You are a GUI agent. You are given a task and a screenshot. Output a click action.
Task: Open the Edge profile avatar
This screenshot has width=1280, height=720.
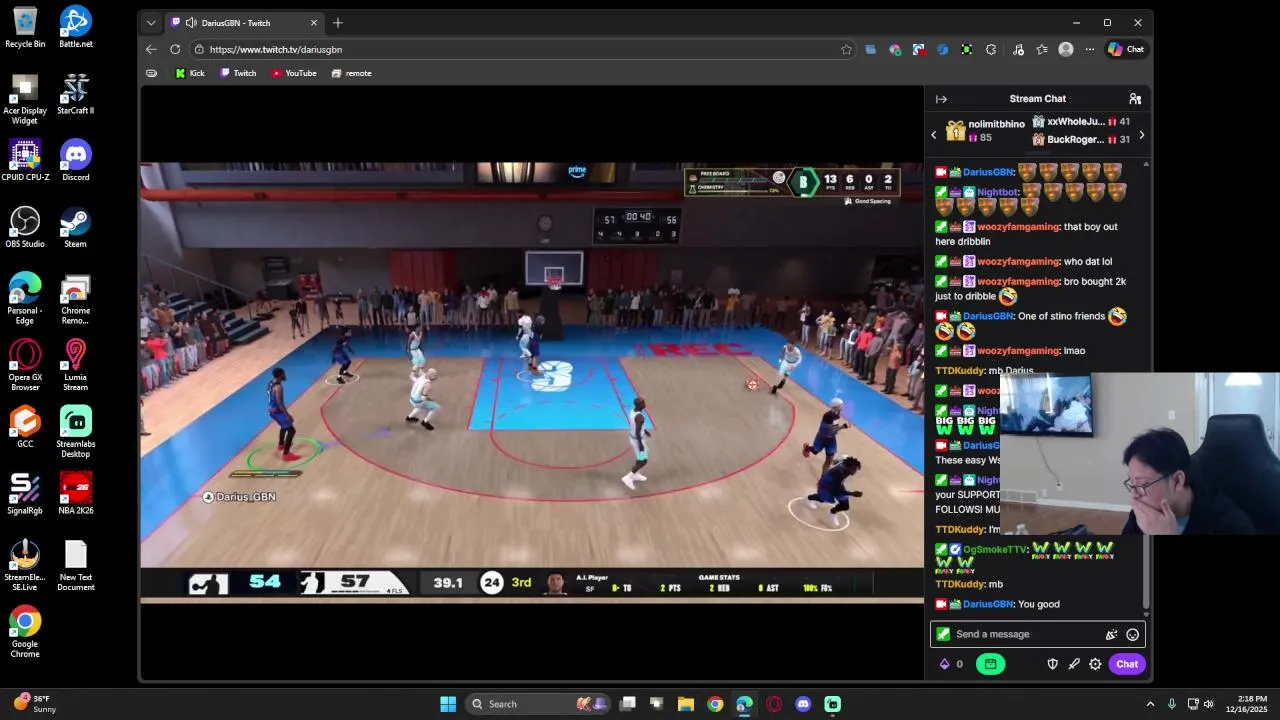tap(1066, 49)
